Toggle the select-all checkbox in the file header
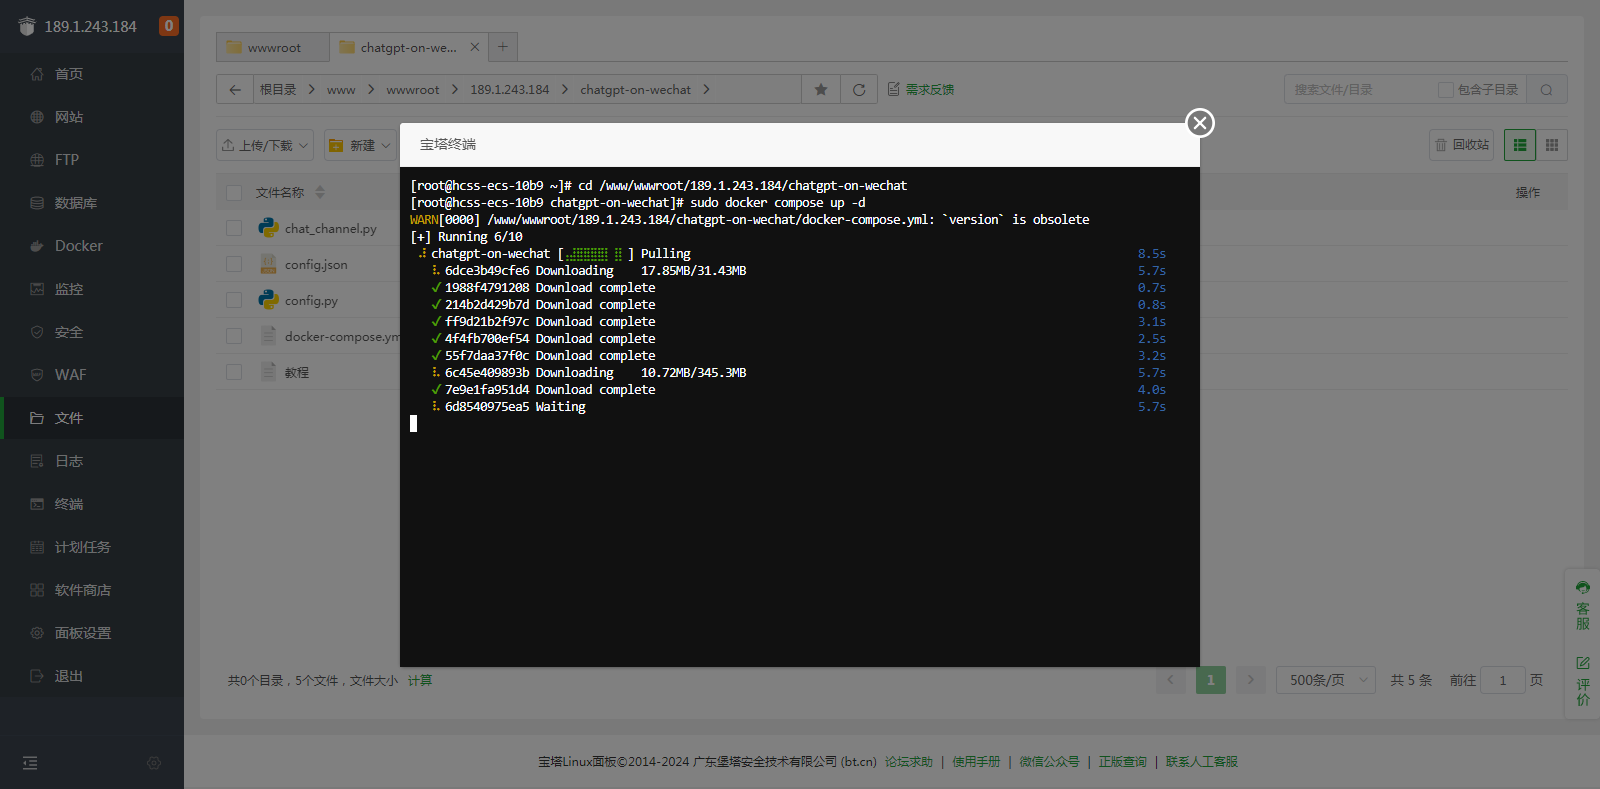Viewport: 1600px width, 789px height. coord(234,193)
